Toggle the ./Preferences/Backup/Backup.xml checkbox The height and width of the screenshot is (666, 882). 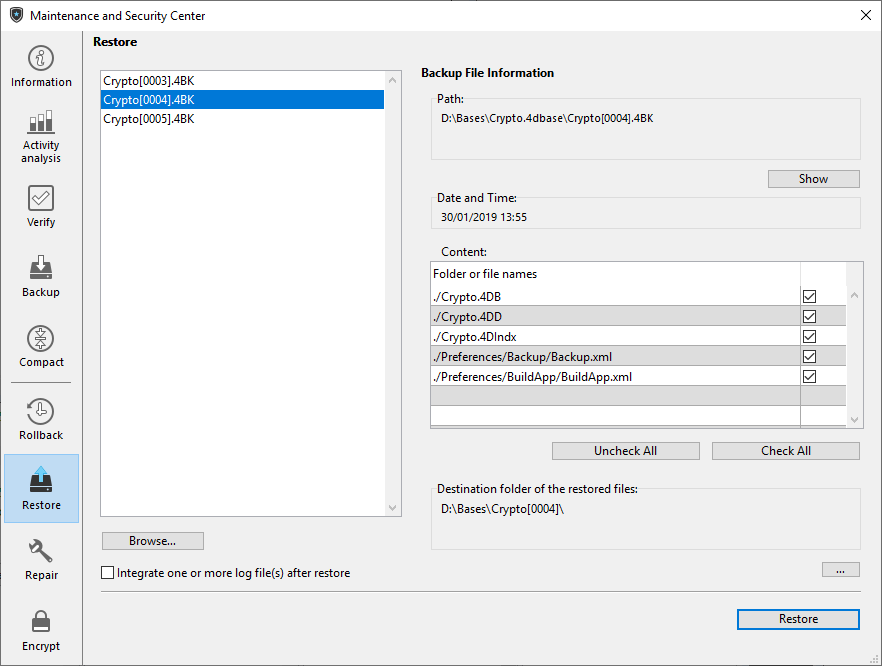[x=810, y=357]
